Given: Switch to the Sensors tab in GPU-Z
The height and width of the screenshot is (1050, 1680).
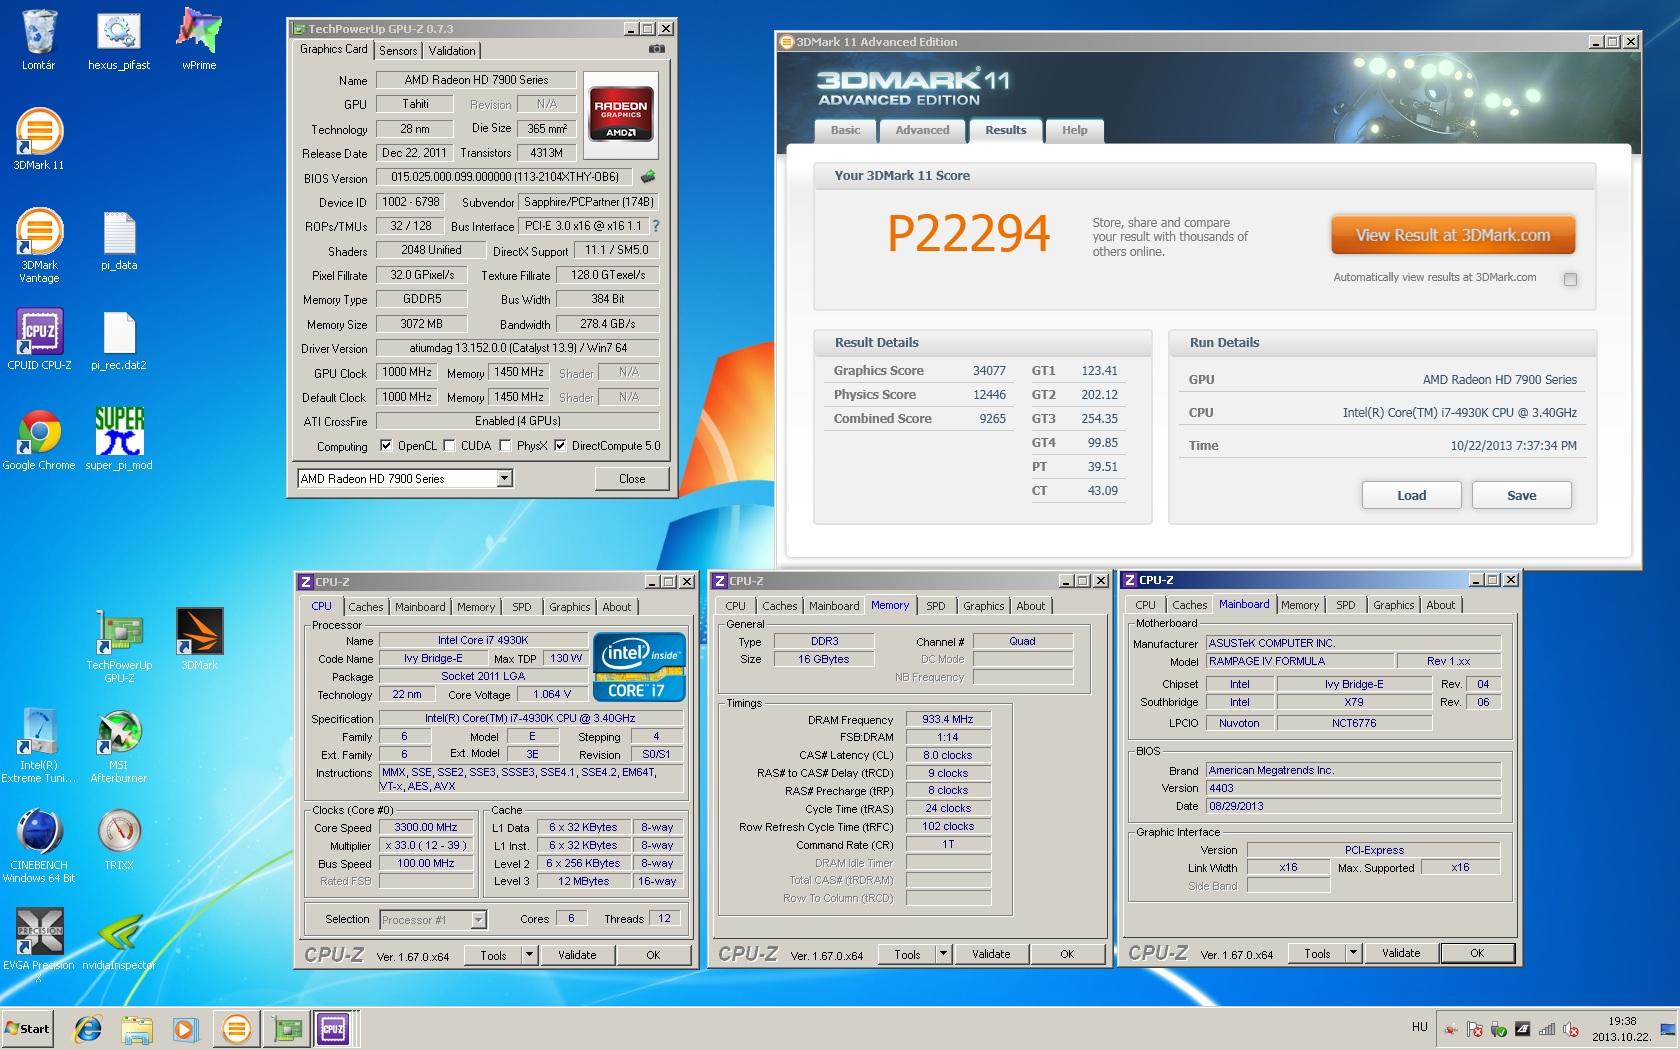Looking at the screenshot, I should pos(398,51).
